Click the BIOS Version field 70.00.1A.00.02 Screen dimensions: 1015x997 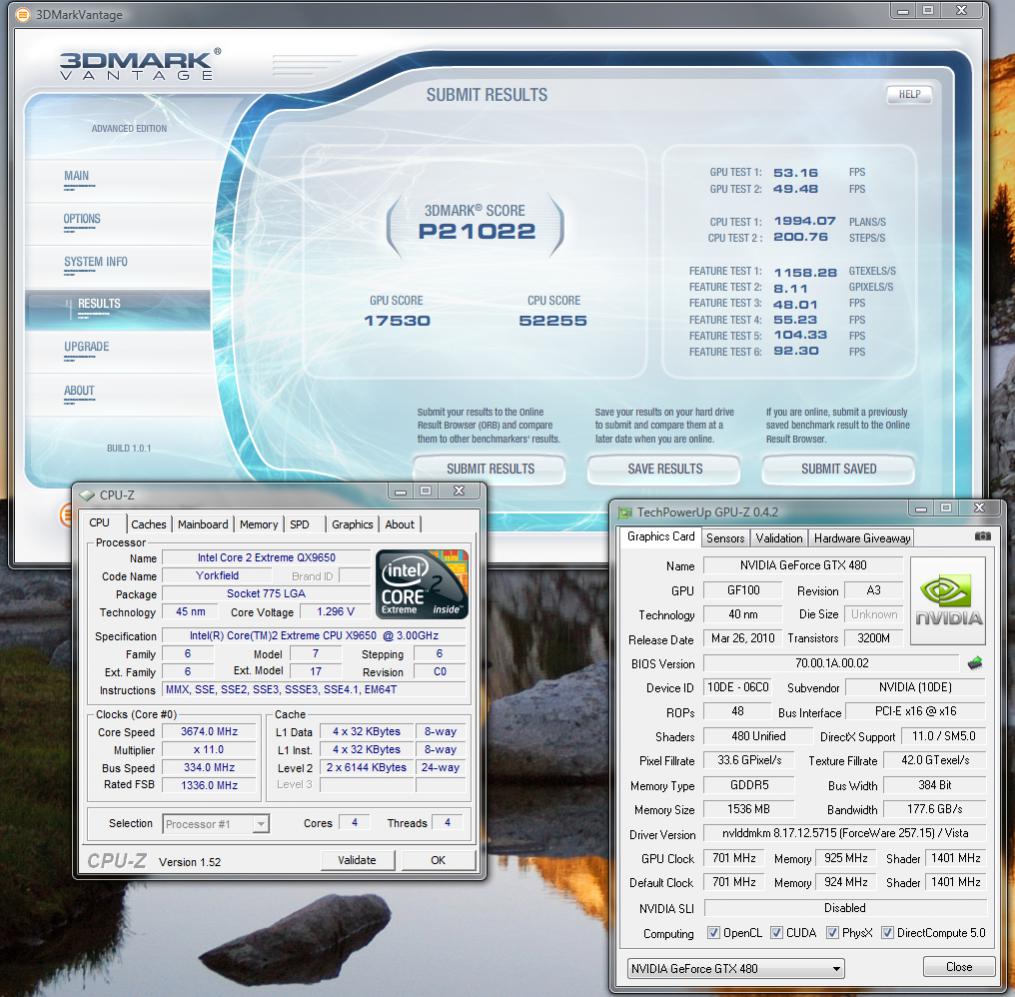[x=831, y=663]
